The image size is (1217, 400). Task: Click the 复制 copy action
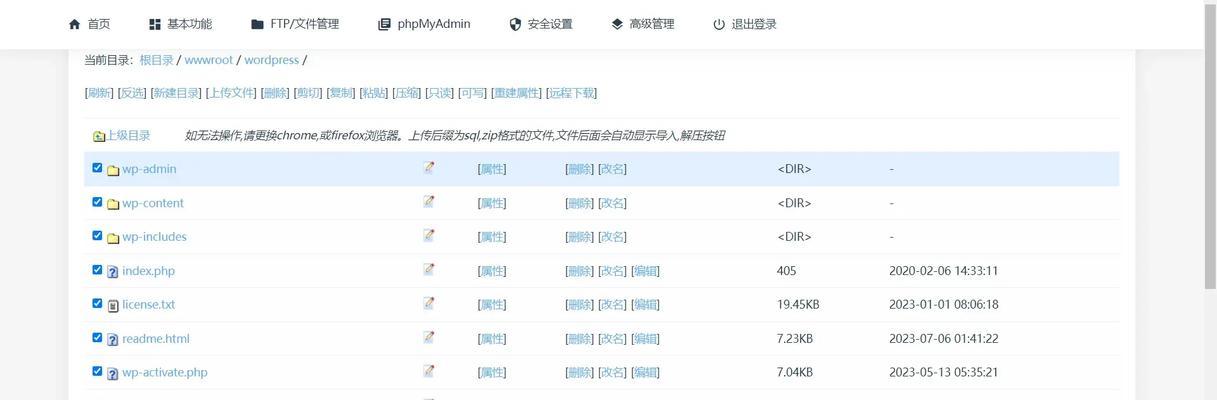pyautogui.click(x=341, y=93)
